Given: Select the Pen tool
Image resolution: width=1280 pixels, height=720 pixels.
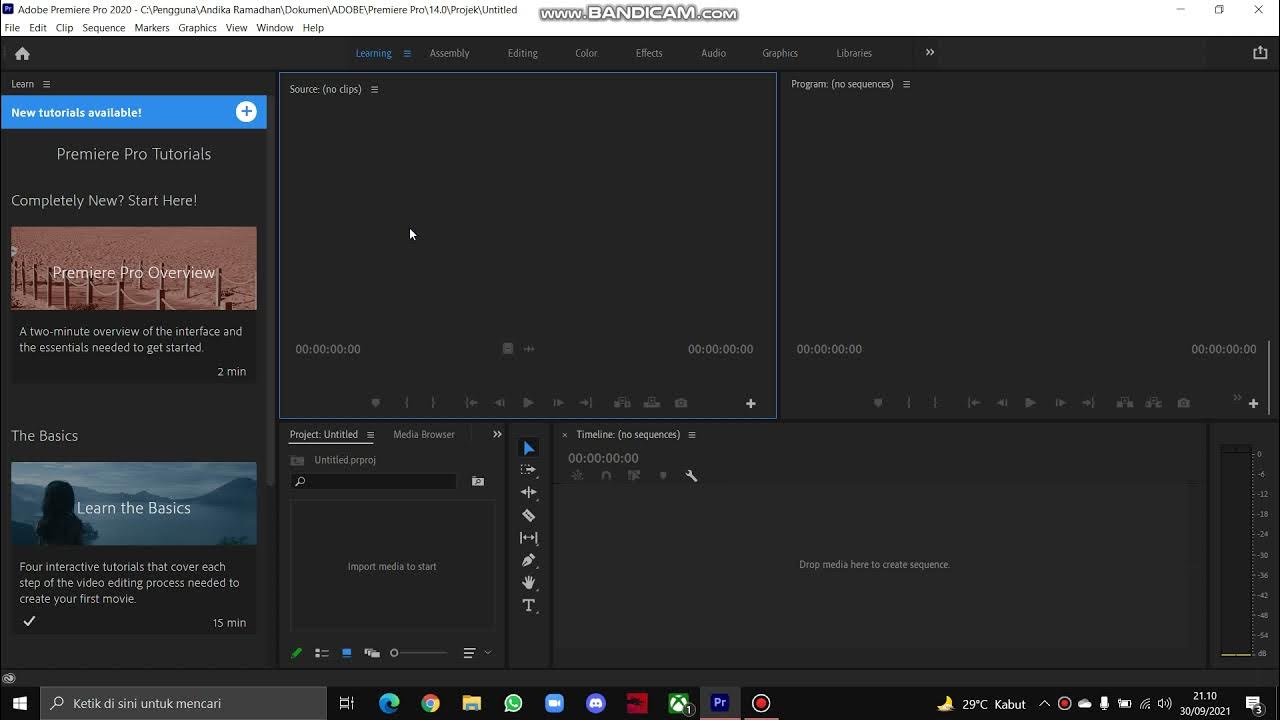Looking at the screenshot, I should [529, 560].
